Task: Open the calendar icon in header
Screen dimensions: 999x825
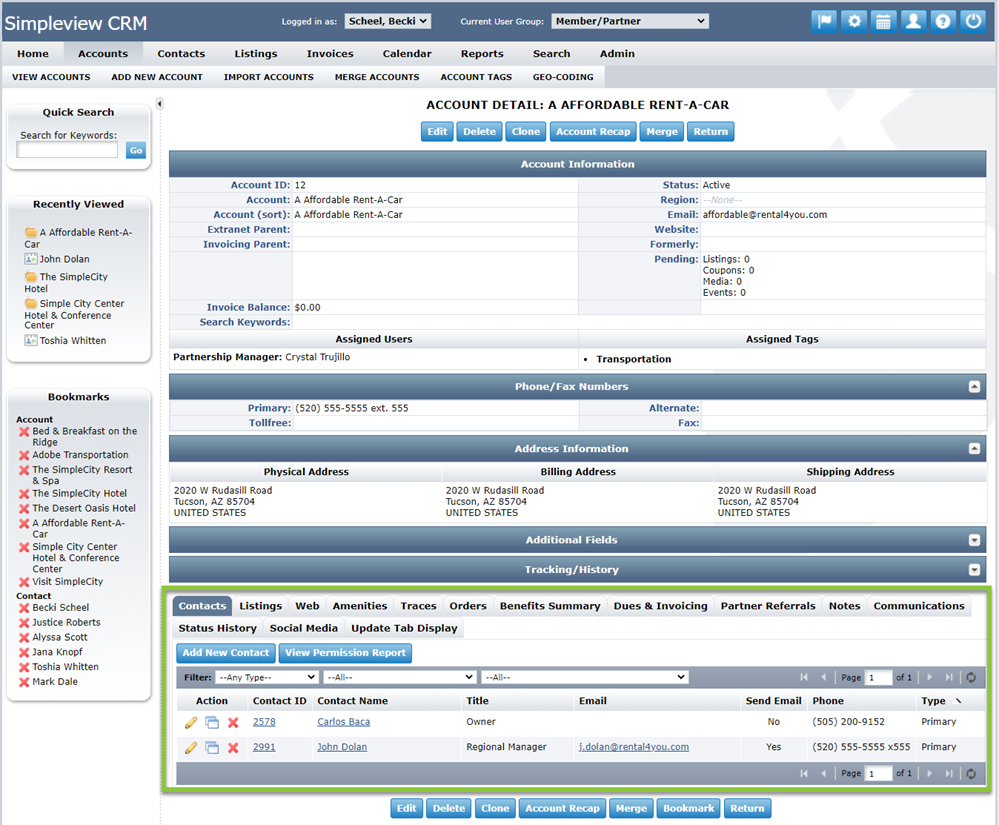Action: (x=883, y=21)
